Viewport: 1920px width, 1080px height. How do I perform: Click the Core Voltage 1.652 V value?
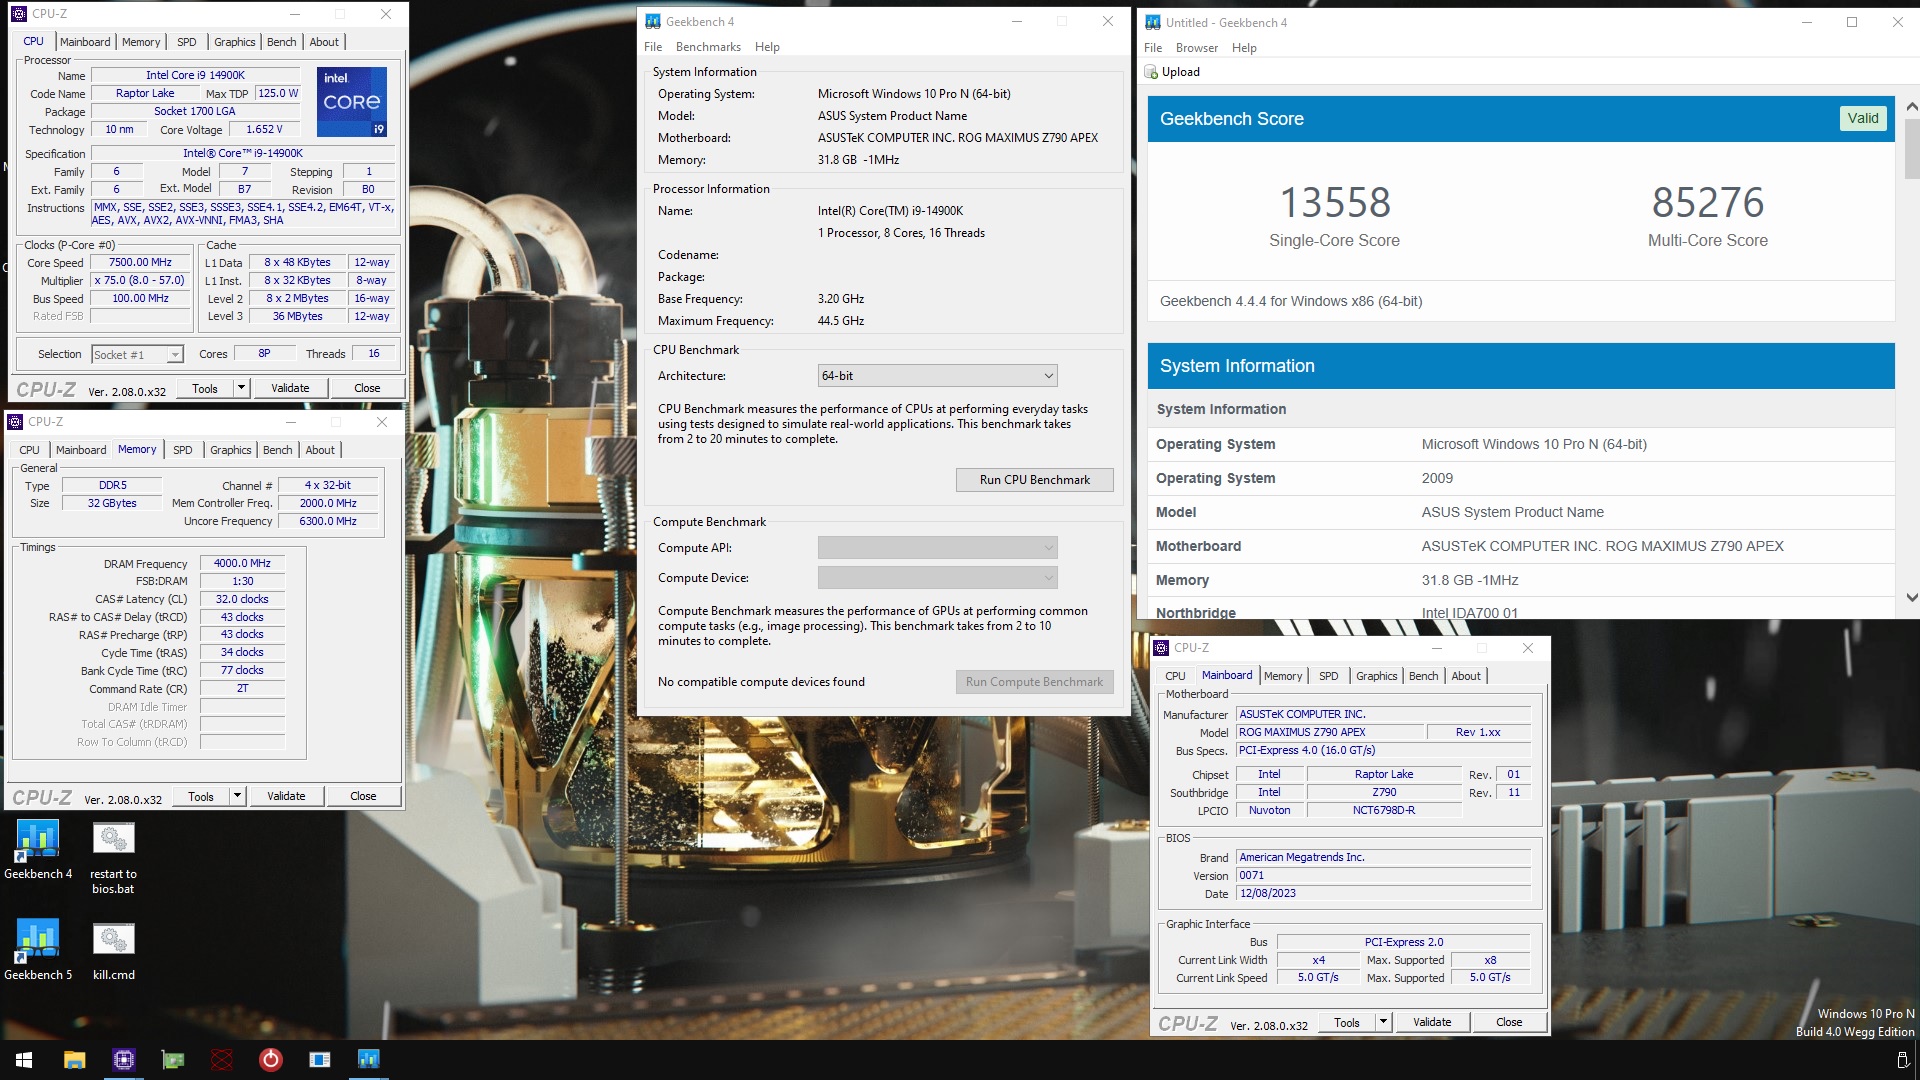click(x=264, y=130)
